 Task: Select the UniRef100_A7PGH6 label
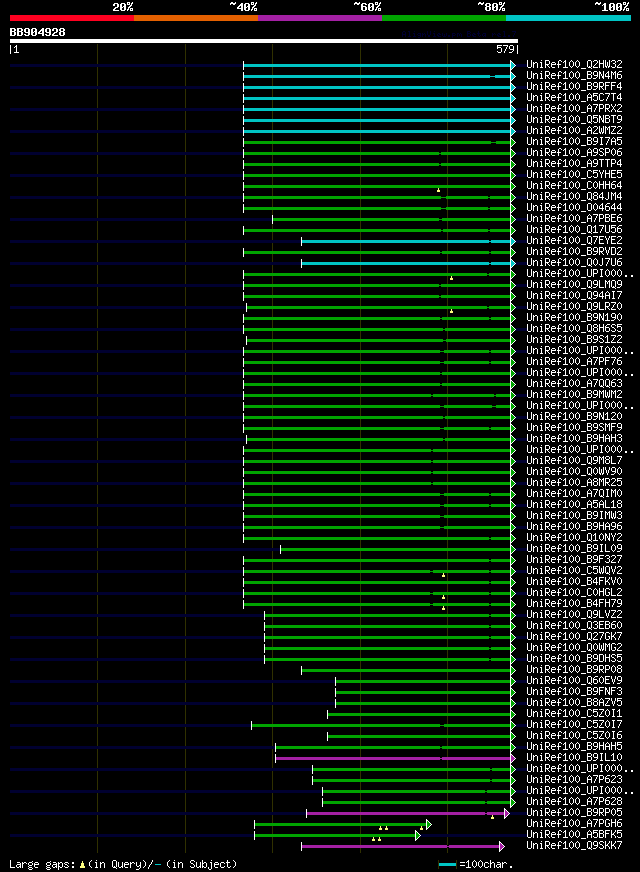[574, 824]
